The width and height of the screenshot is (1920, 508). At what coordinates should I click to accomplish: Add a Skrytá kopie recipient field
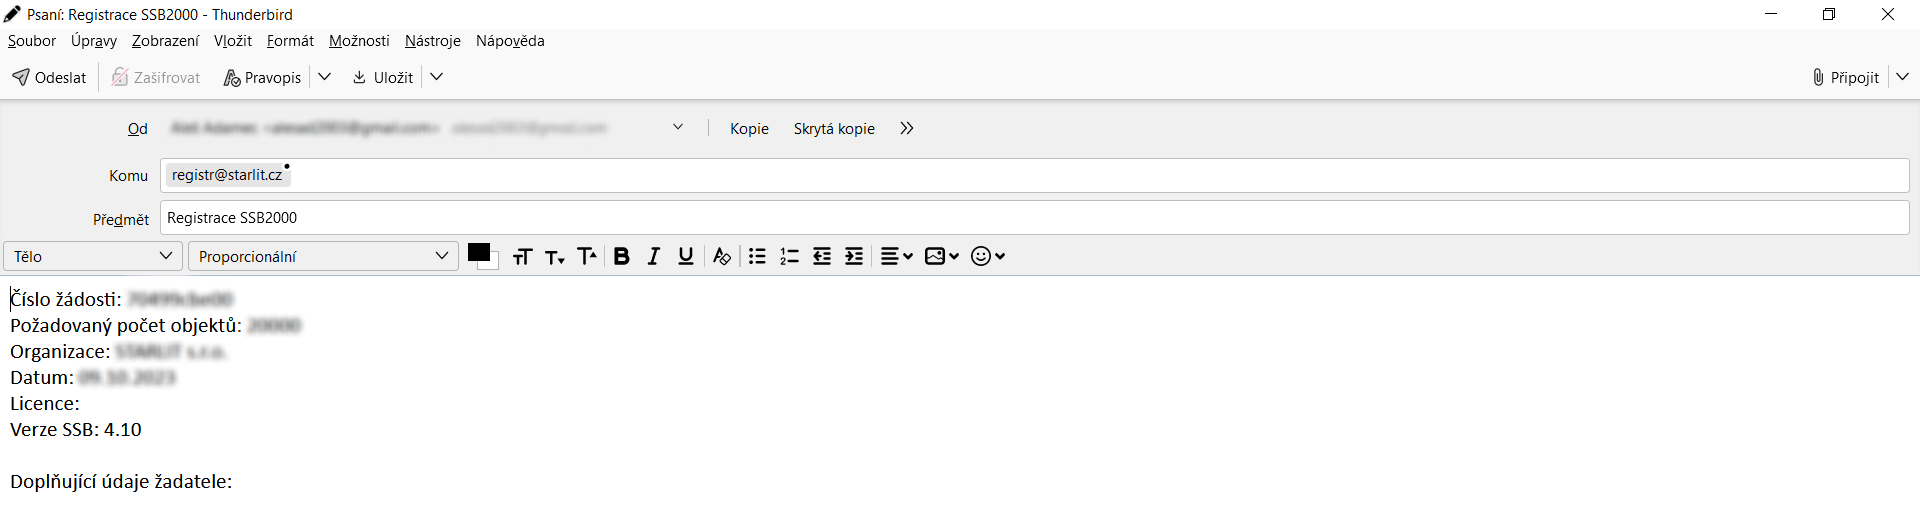(x=834, y=129)
